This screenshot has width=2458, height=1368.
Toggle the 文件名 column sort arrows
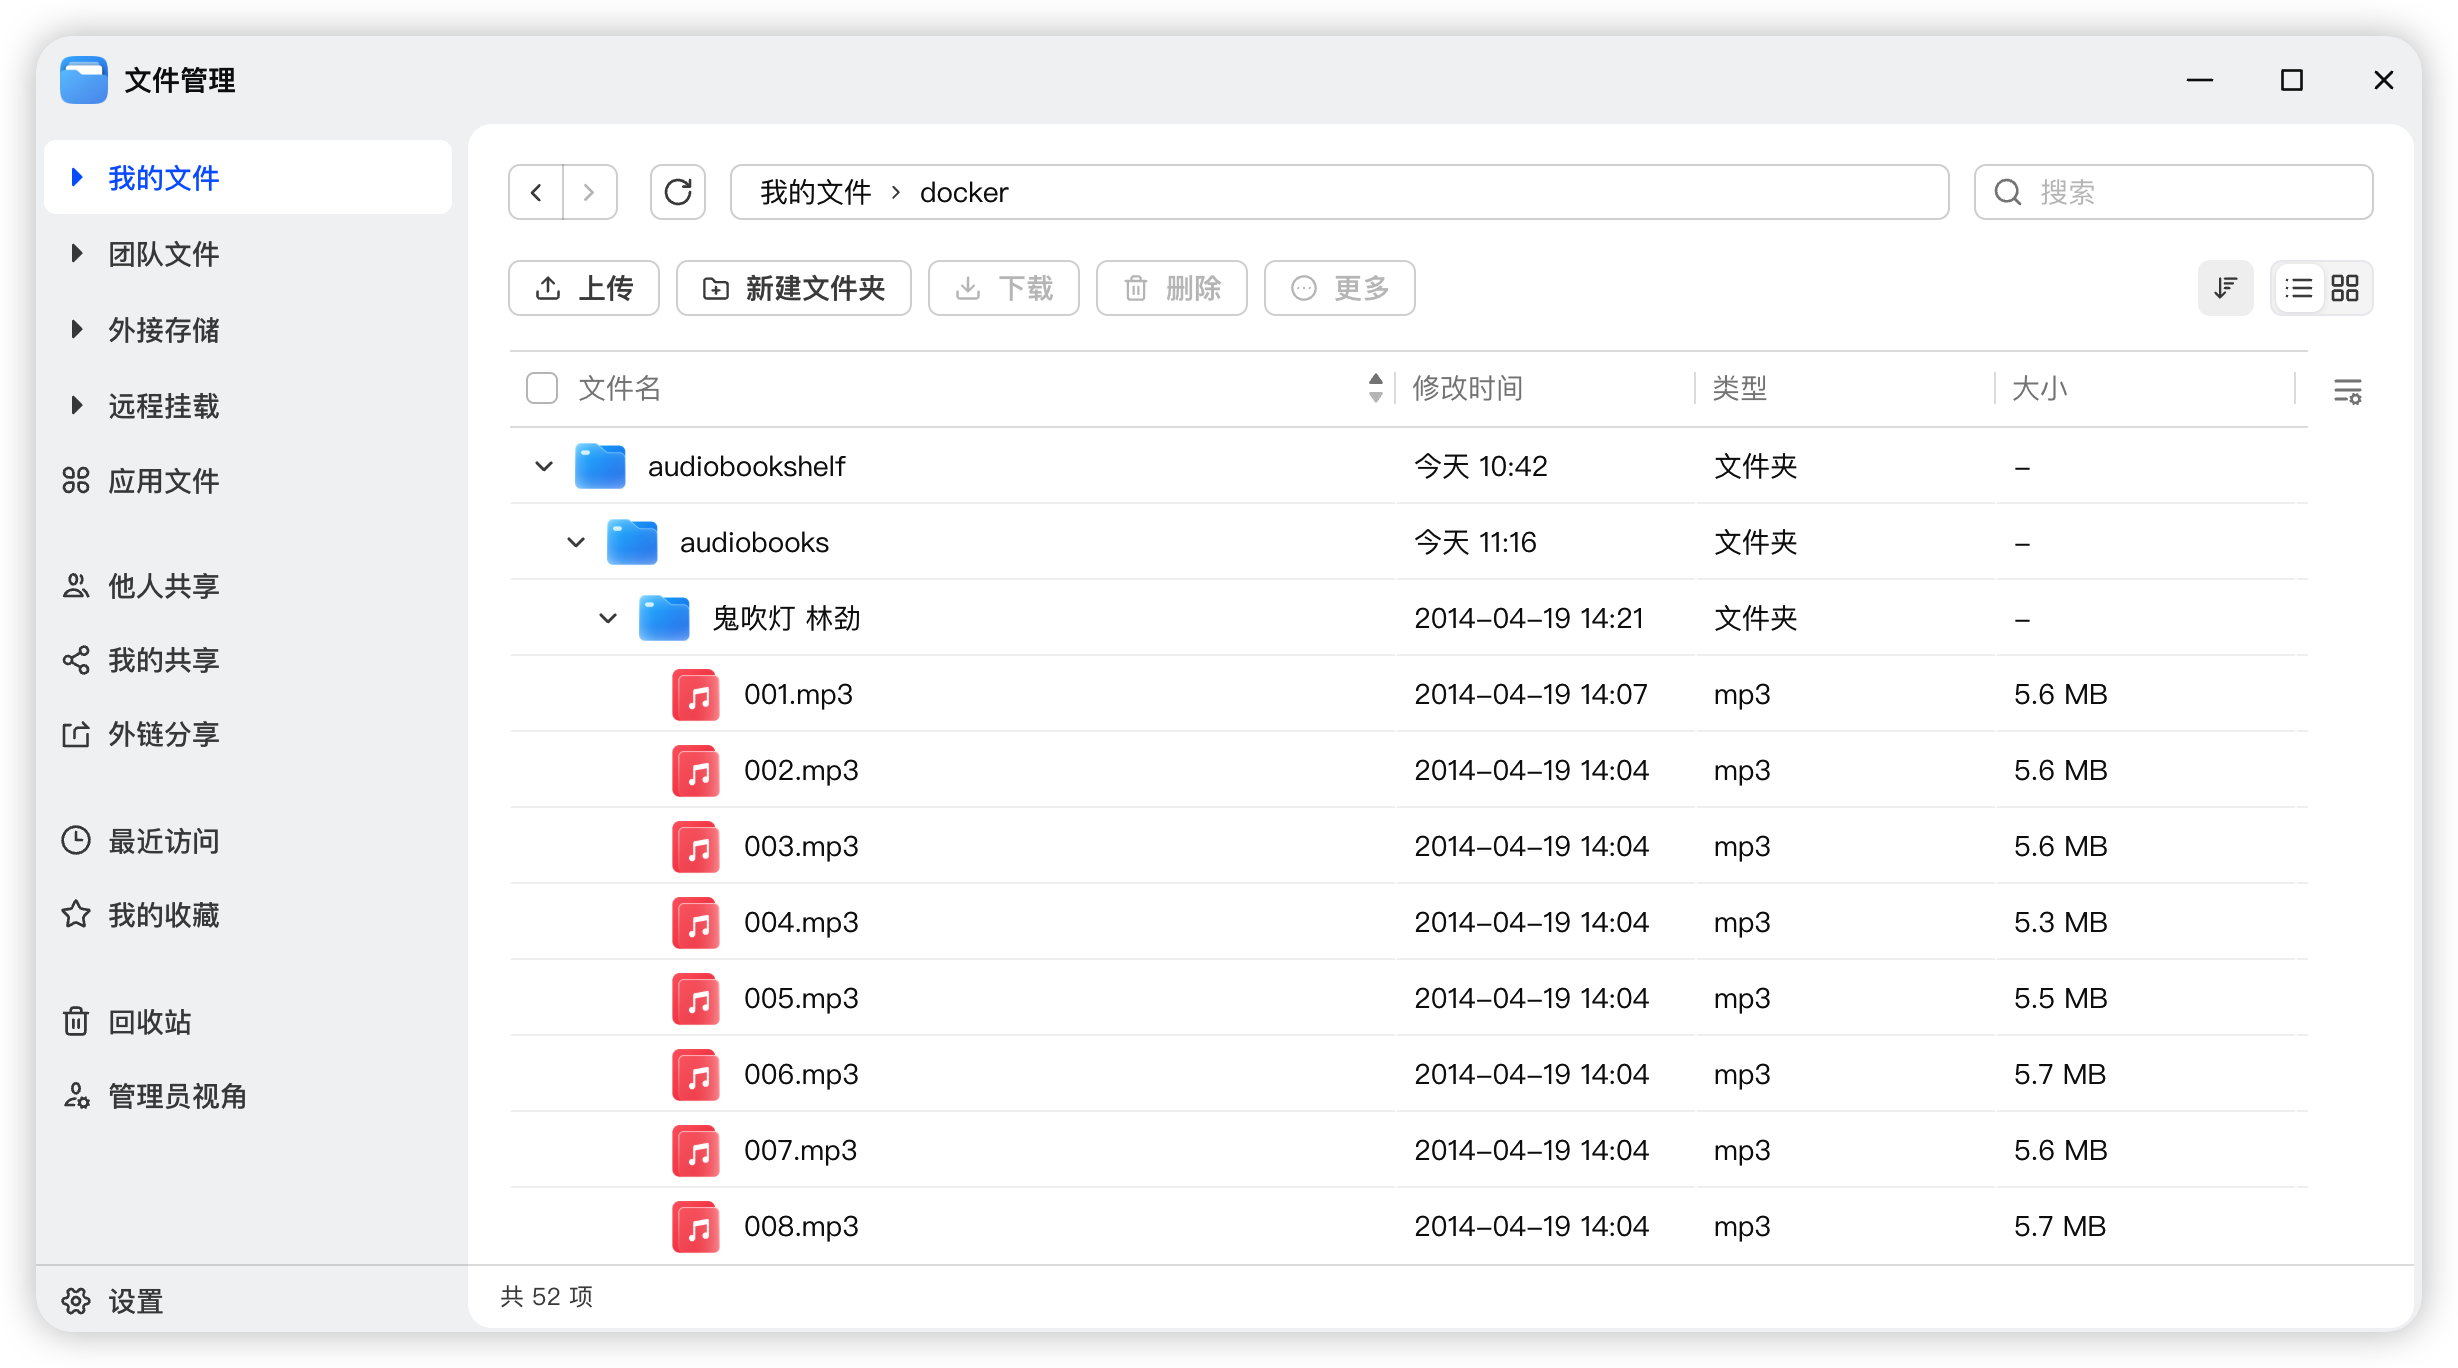(1376, 388)
